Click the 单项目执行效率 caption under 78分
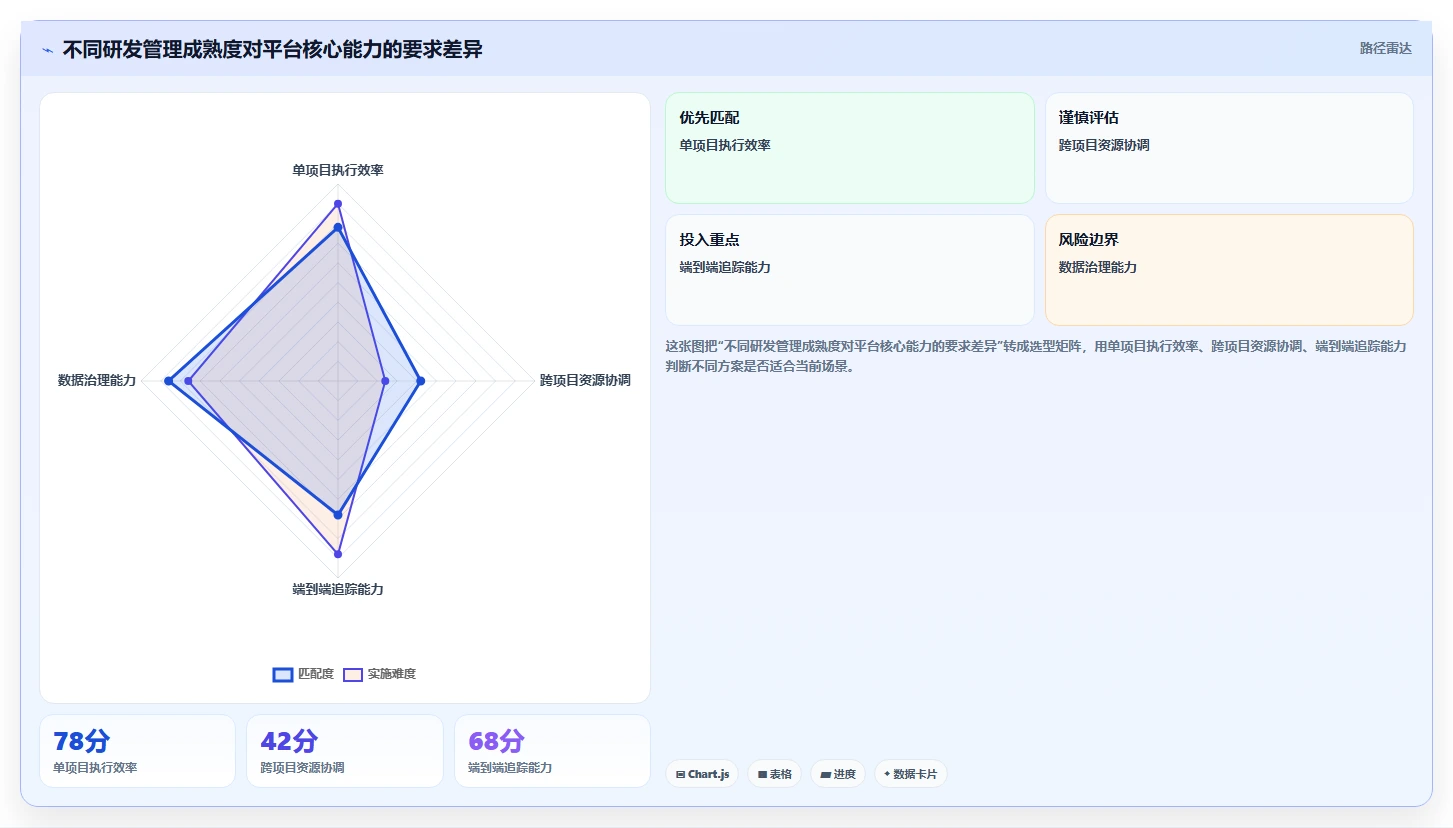Screen dimensions: 1453x828 click(95, 768)
